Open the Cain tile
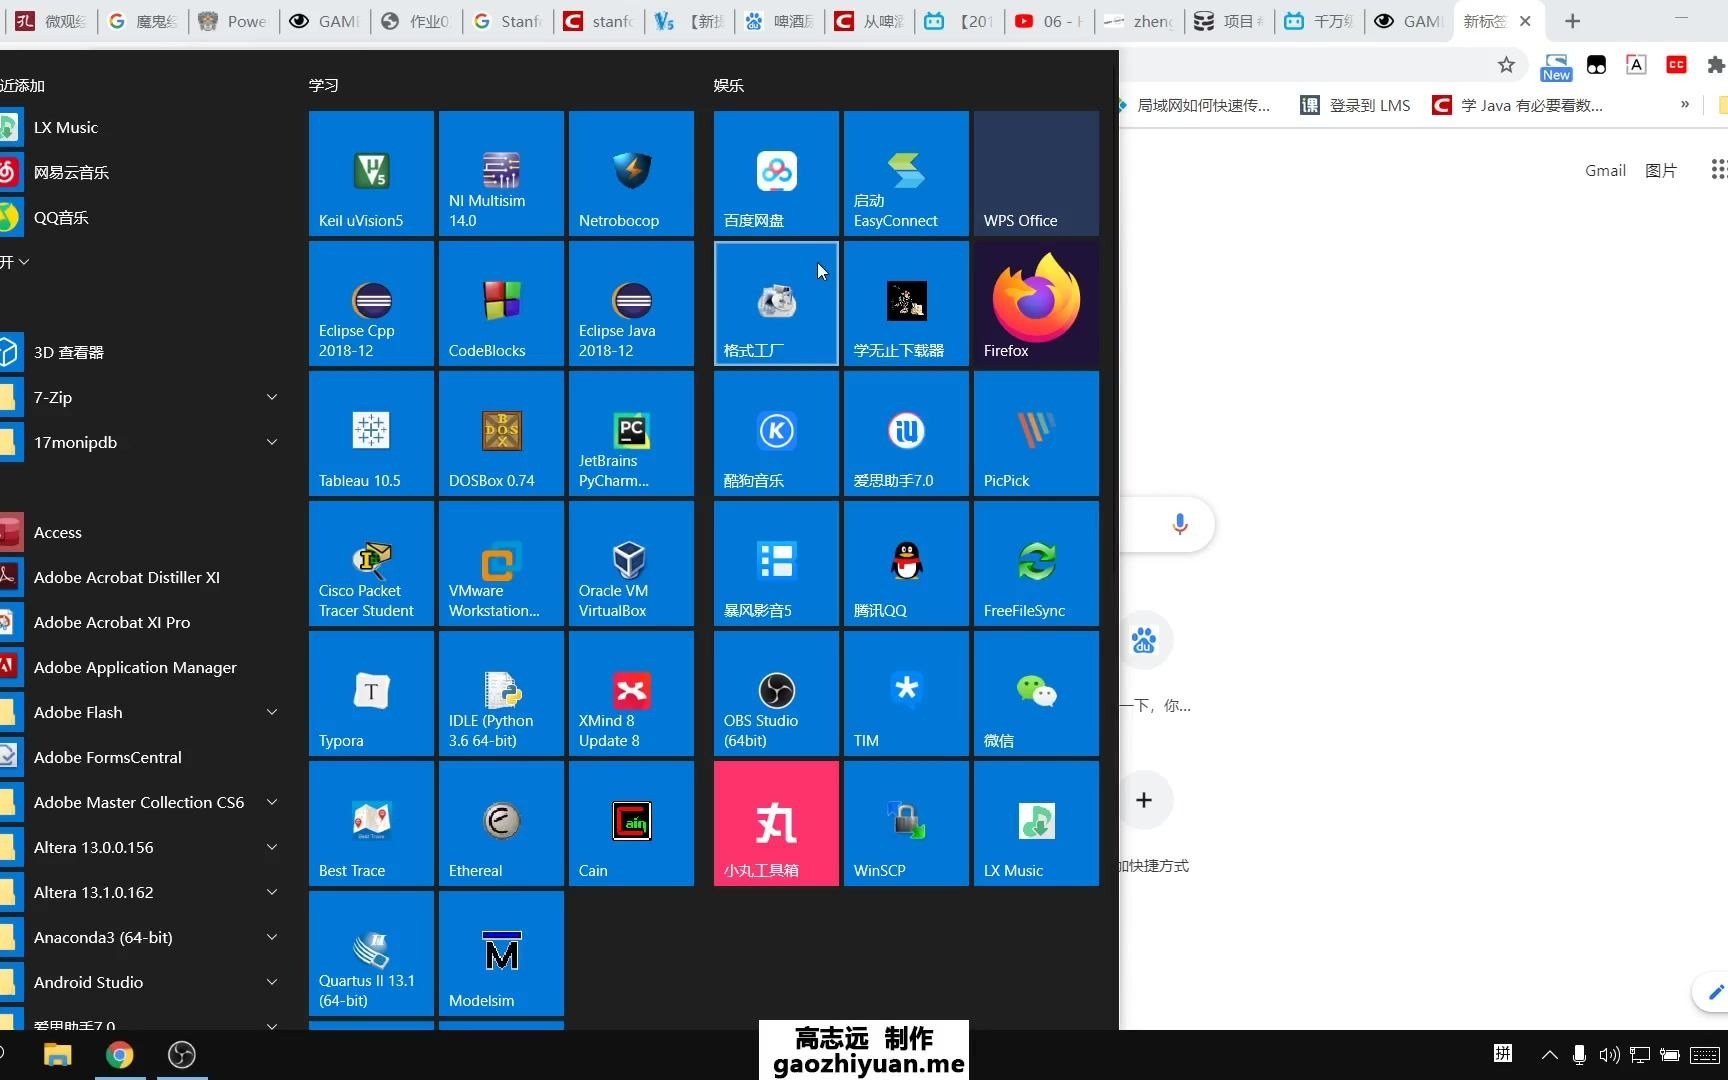This screenshot has height=1080, width=1728. [631, 823]
